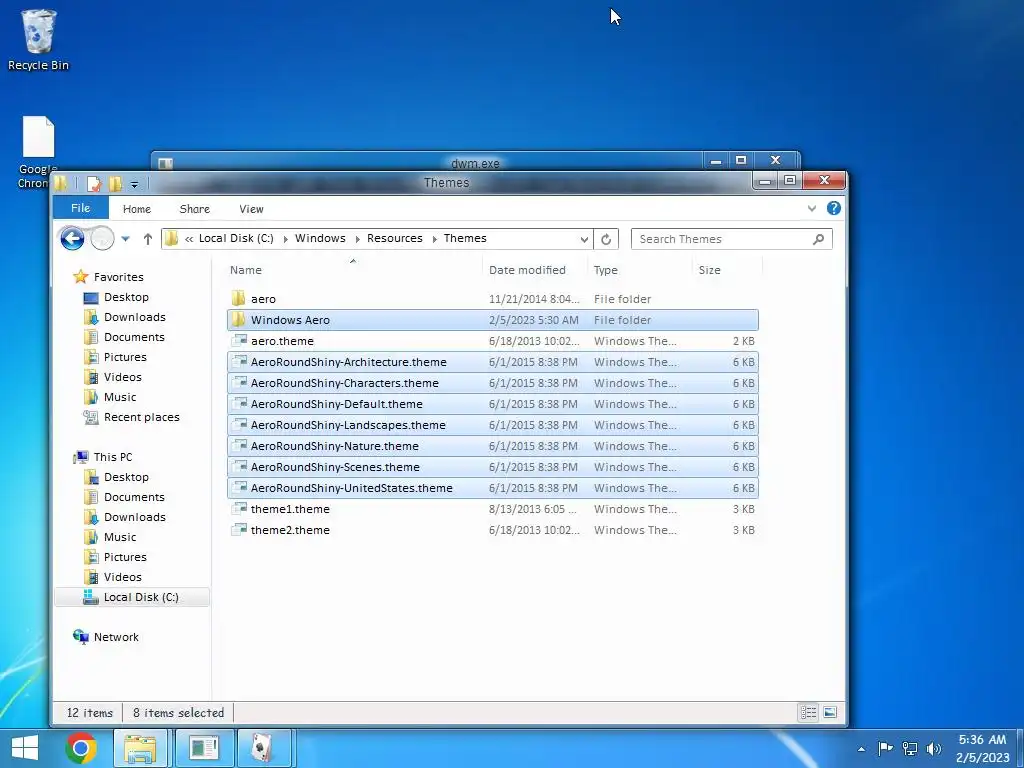Open the Customize Quick Access Toolbar dropdown
Image resolution: width=1024 pixels, height=768 pixels.
coord(135,185)
